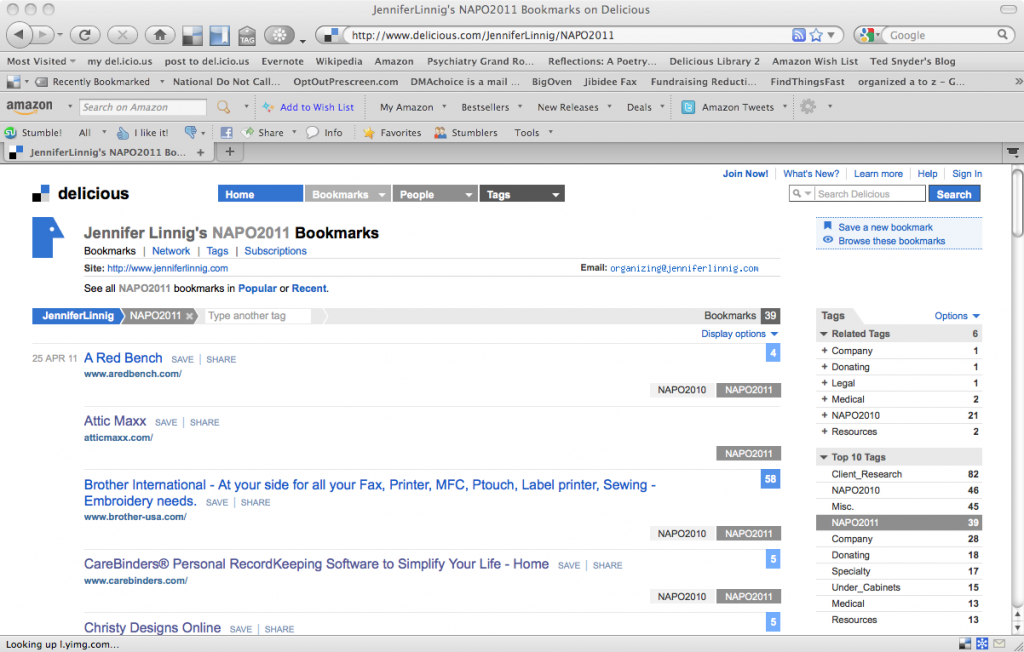Remove the NAPO2011 tag with its x
This screenshot has height=652, width=1024.
click(x=189, y=316)
